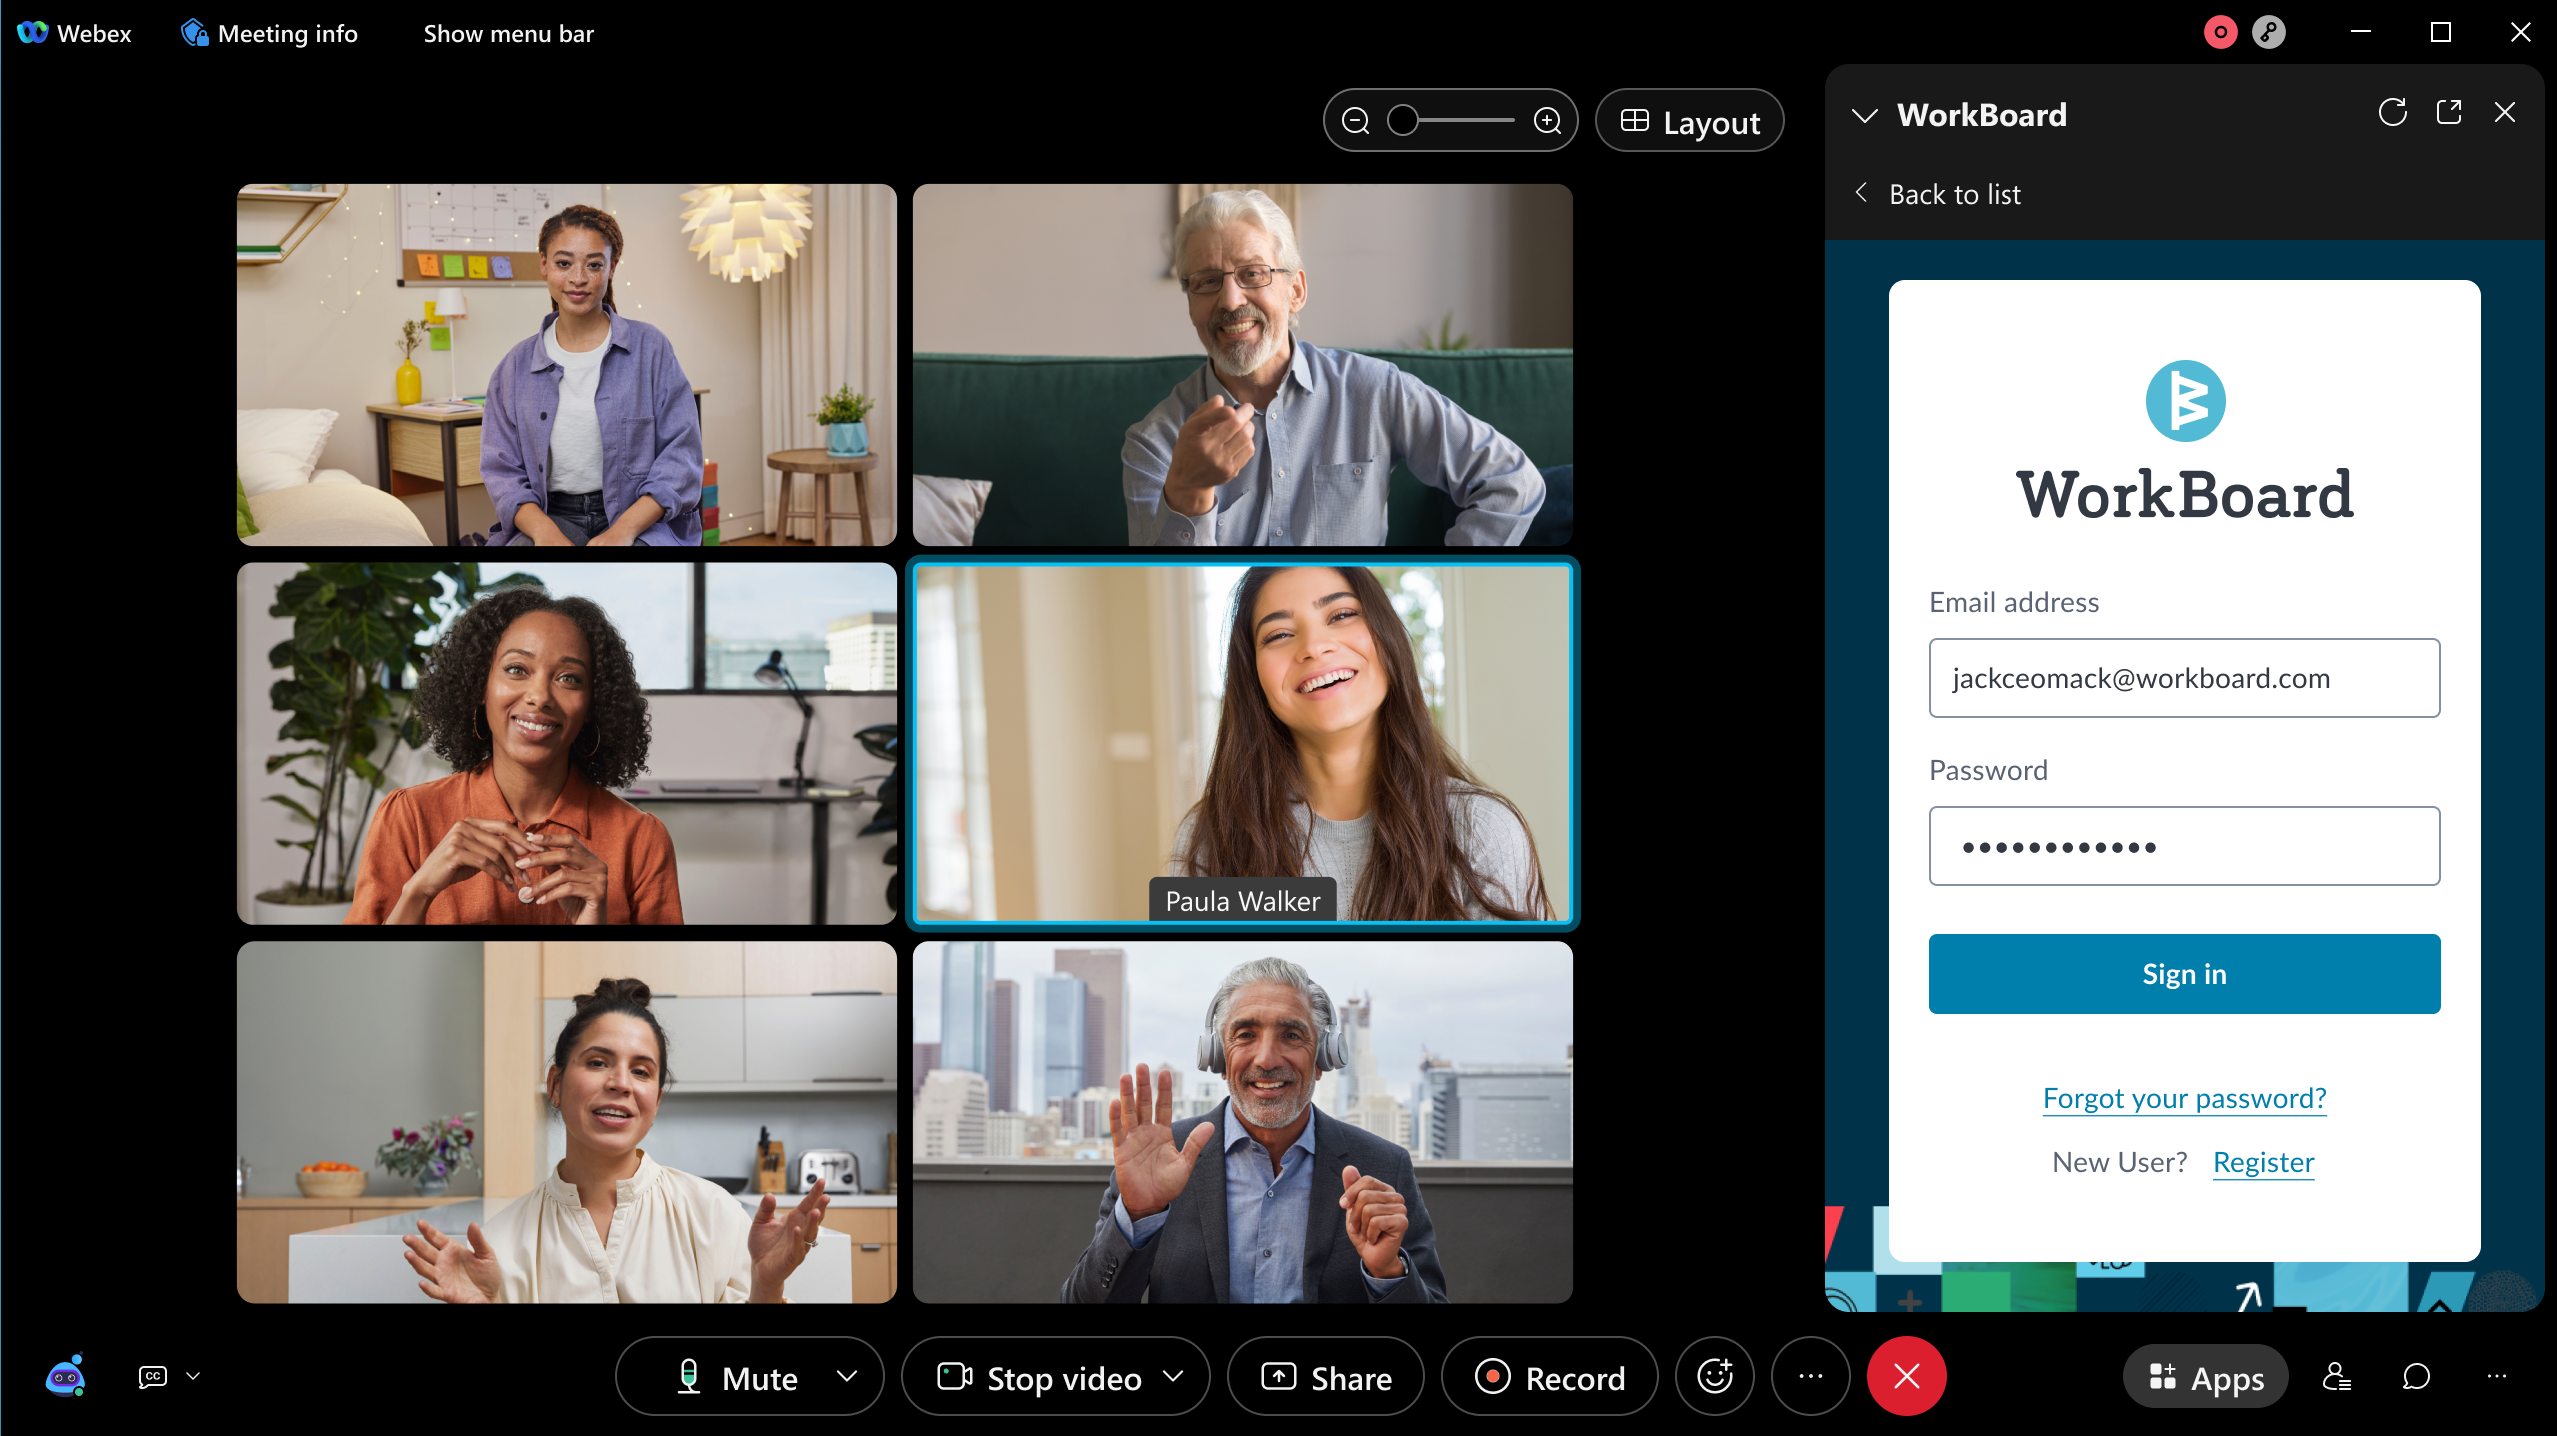Click the grid icon in Apps button

(x=2162, y=1376)
